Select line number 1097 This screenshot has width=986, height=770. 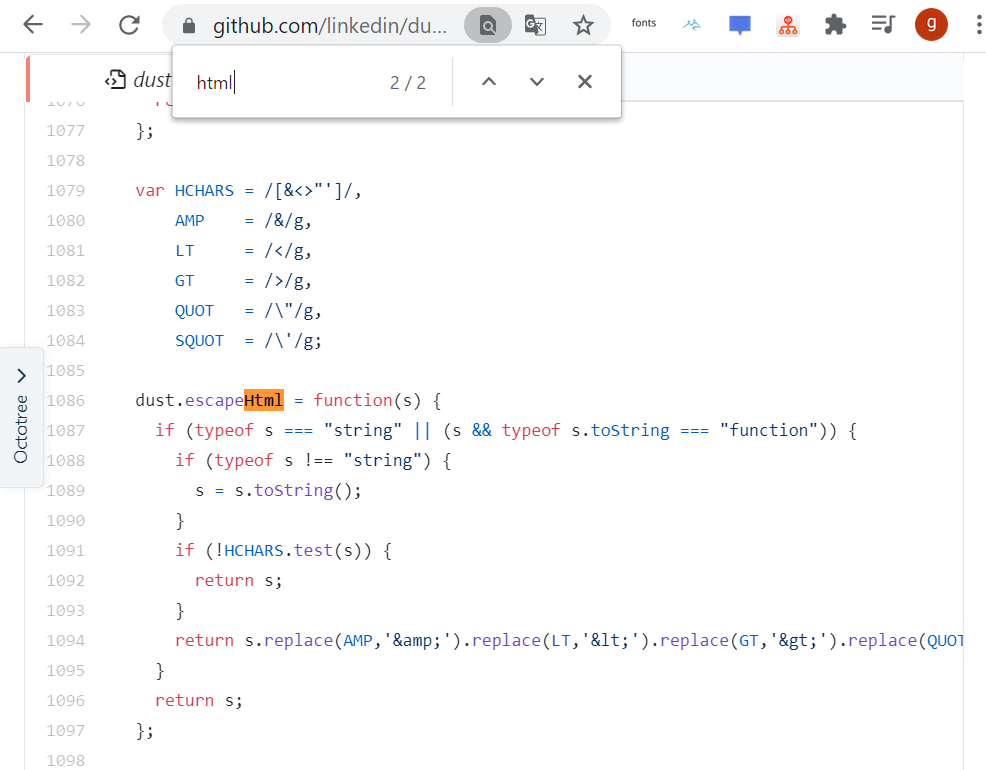click(x=65, y=730)
